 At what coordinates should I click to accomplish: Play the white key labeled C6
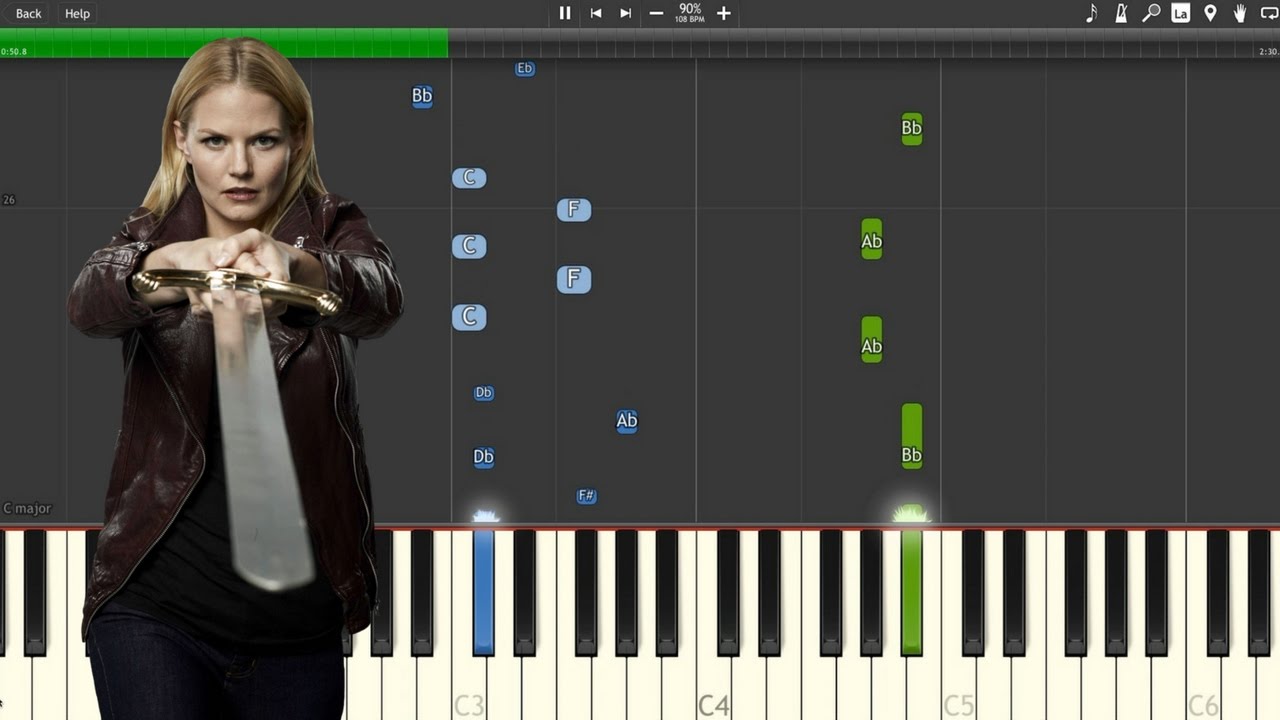[x=1203, y=690]
